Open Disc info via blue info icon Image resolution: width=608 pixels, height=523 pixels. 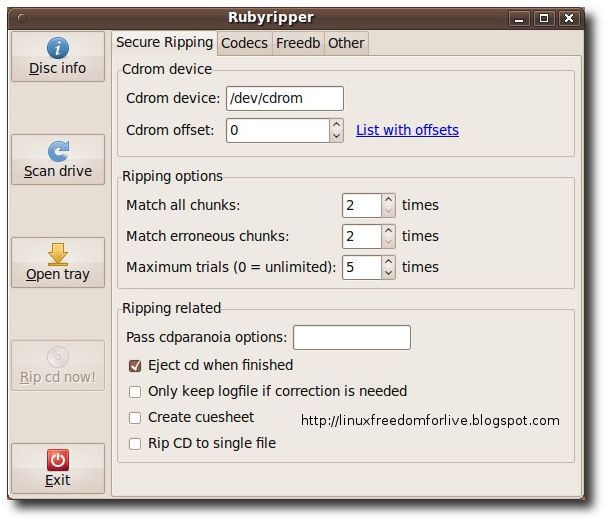(58, 48)
